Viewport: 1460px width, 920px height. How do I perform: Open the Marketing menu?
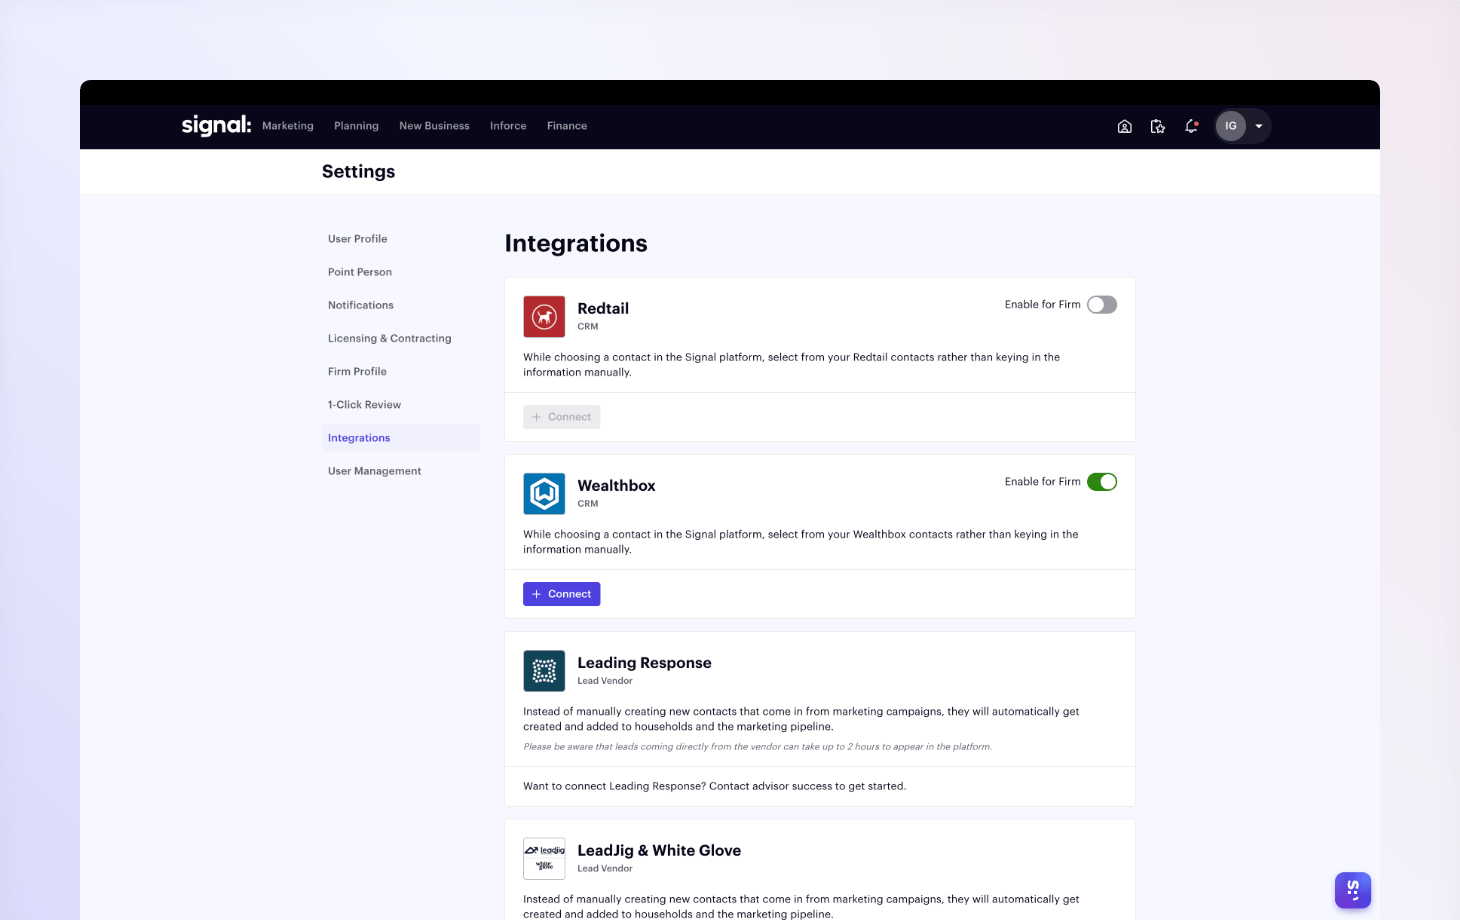tap(288, 126)
